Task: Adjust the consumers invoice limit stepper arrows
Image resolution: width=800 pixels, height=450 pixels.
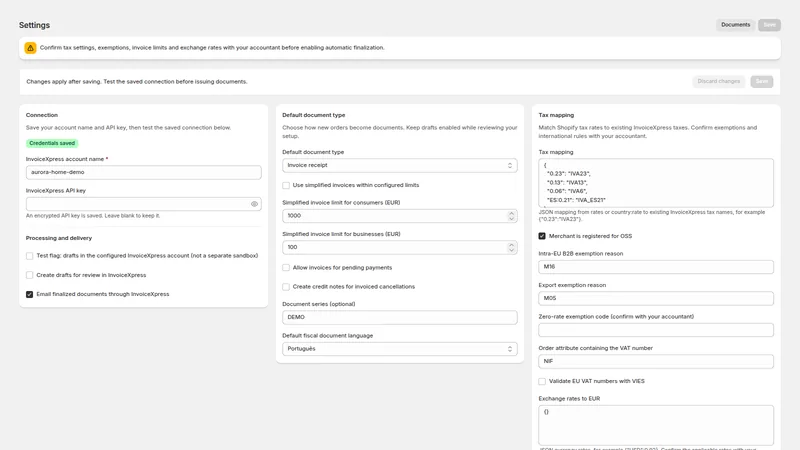Action: [511, 216]
